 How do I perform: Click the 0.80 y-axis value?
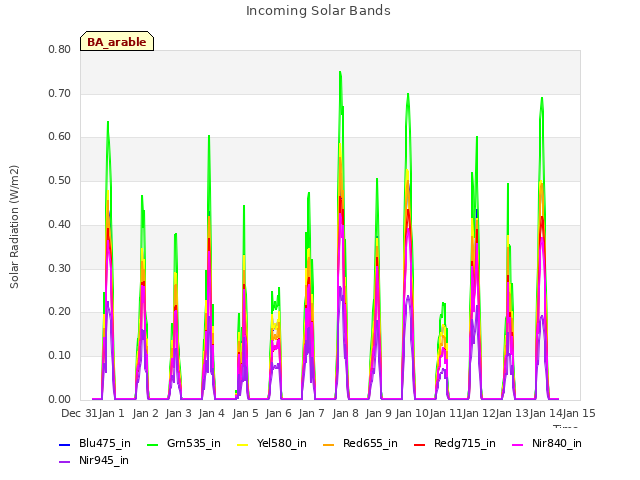[60, 49]
